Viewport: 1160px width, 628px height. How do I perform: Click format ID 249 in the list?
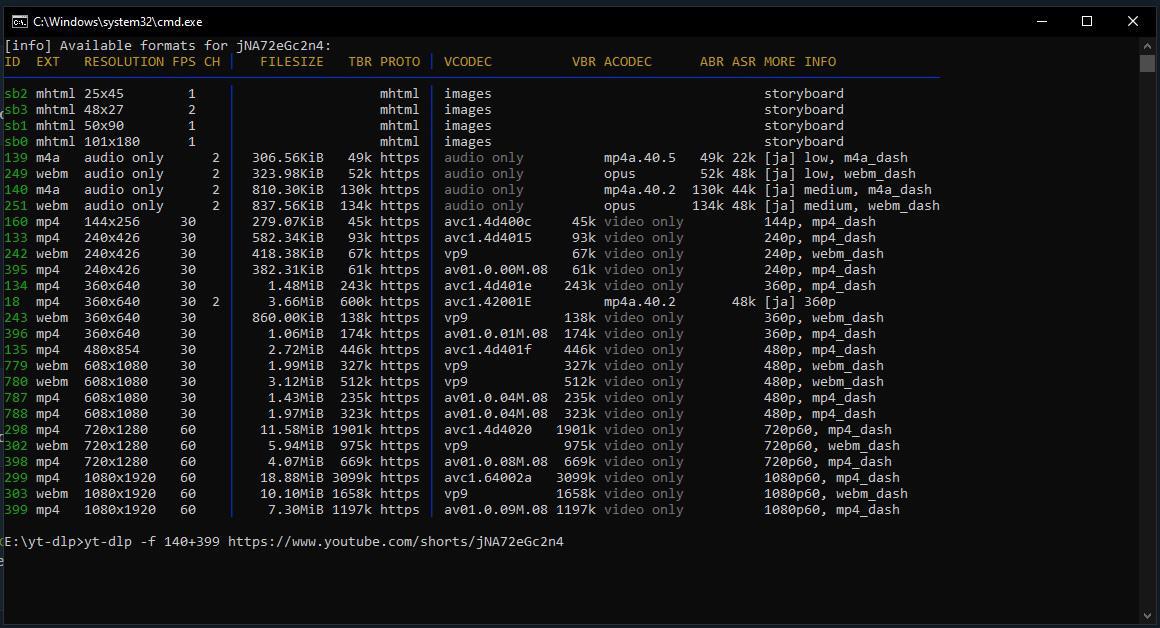point(16,174)
